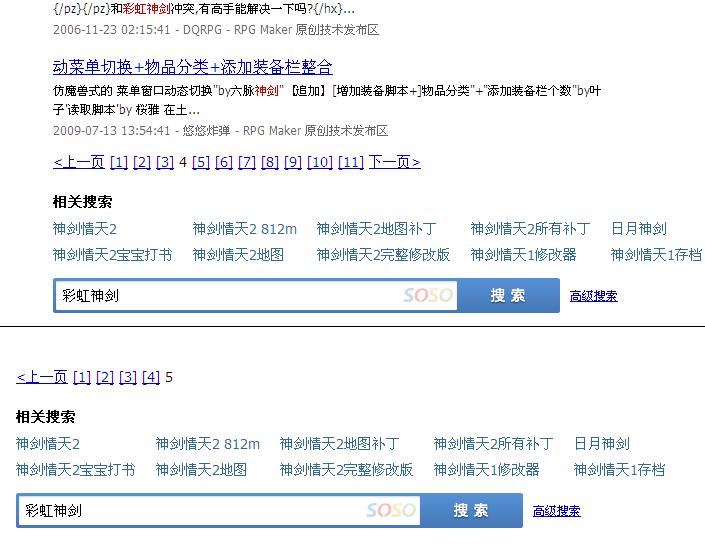Image resolution: width=705 pixels, height=549 pixels.
Task: Click current page number 4 in upper pagination
Action: click(x=183, y=162)
